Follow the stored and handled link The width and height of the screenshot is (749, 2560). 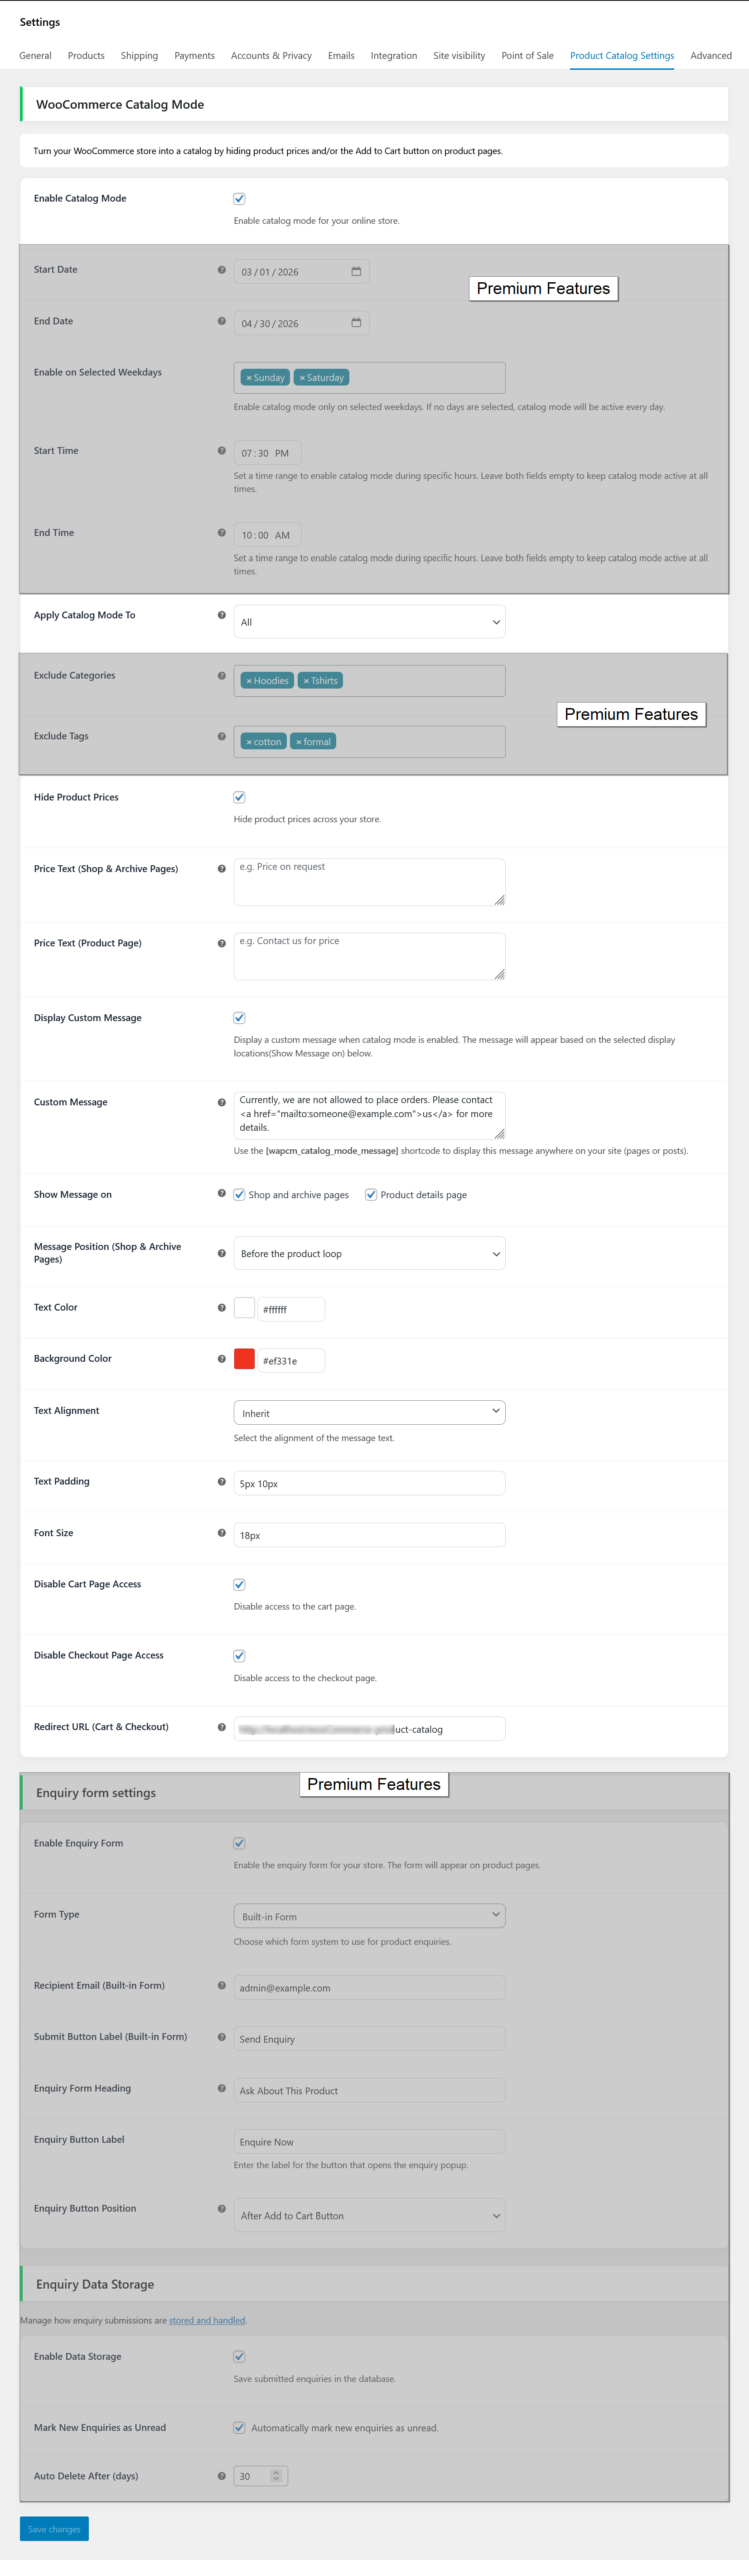pyautogui.click(x=207, y=2321)
